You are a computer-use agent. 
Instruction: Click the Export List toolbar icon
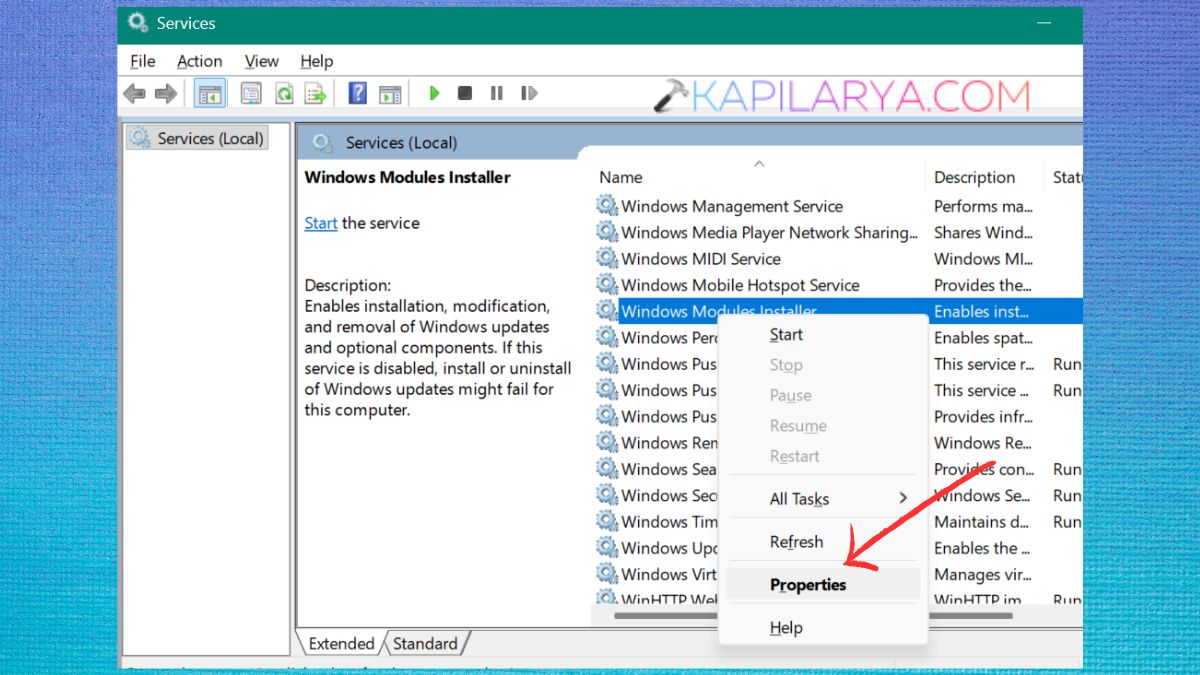coord(316,94)
